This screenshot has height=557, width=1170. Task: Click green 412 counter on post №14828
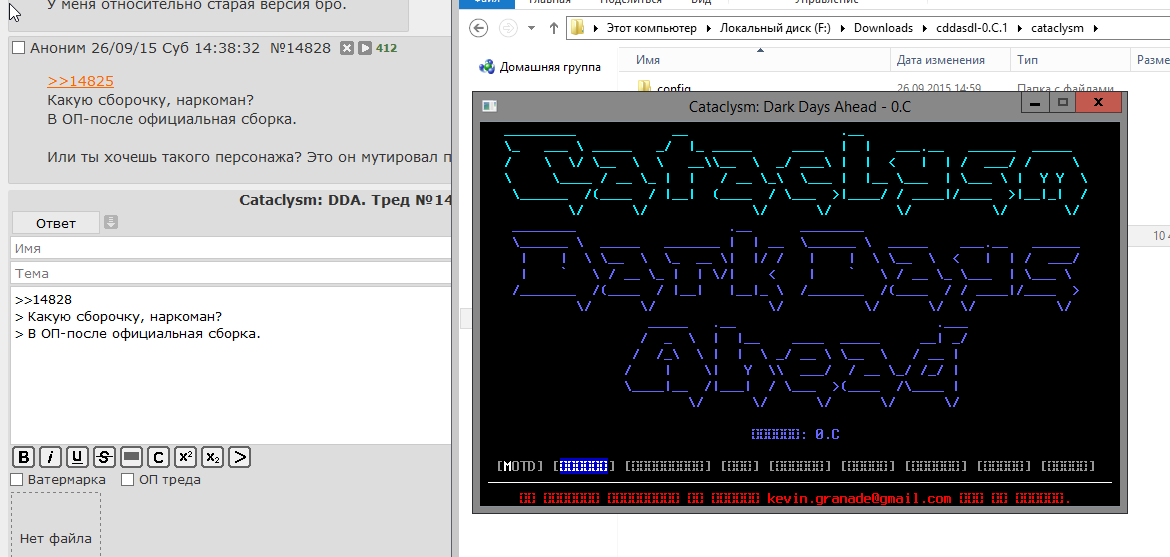[x=387, y=49]
